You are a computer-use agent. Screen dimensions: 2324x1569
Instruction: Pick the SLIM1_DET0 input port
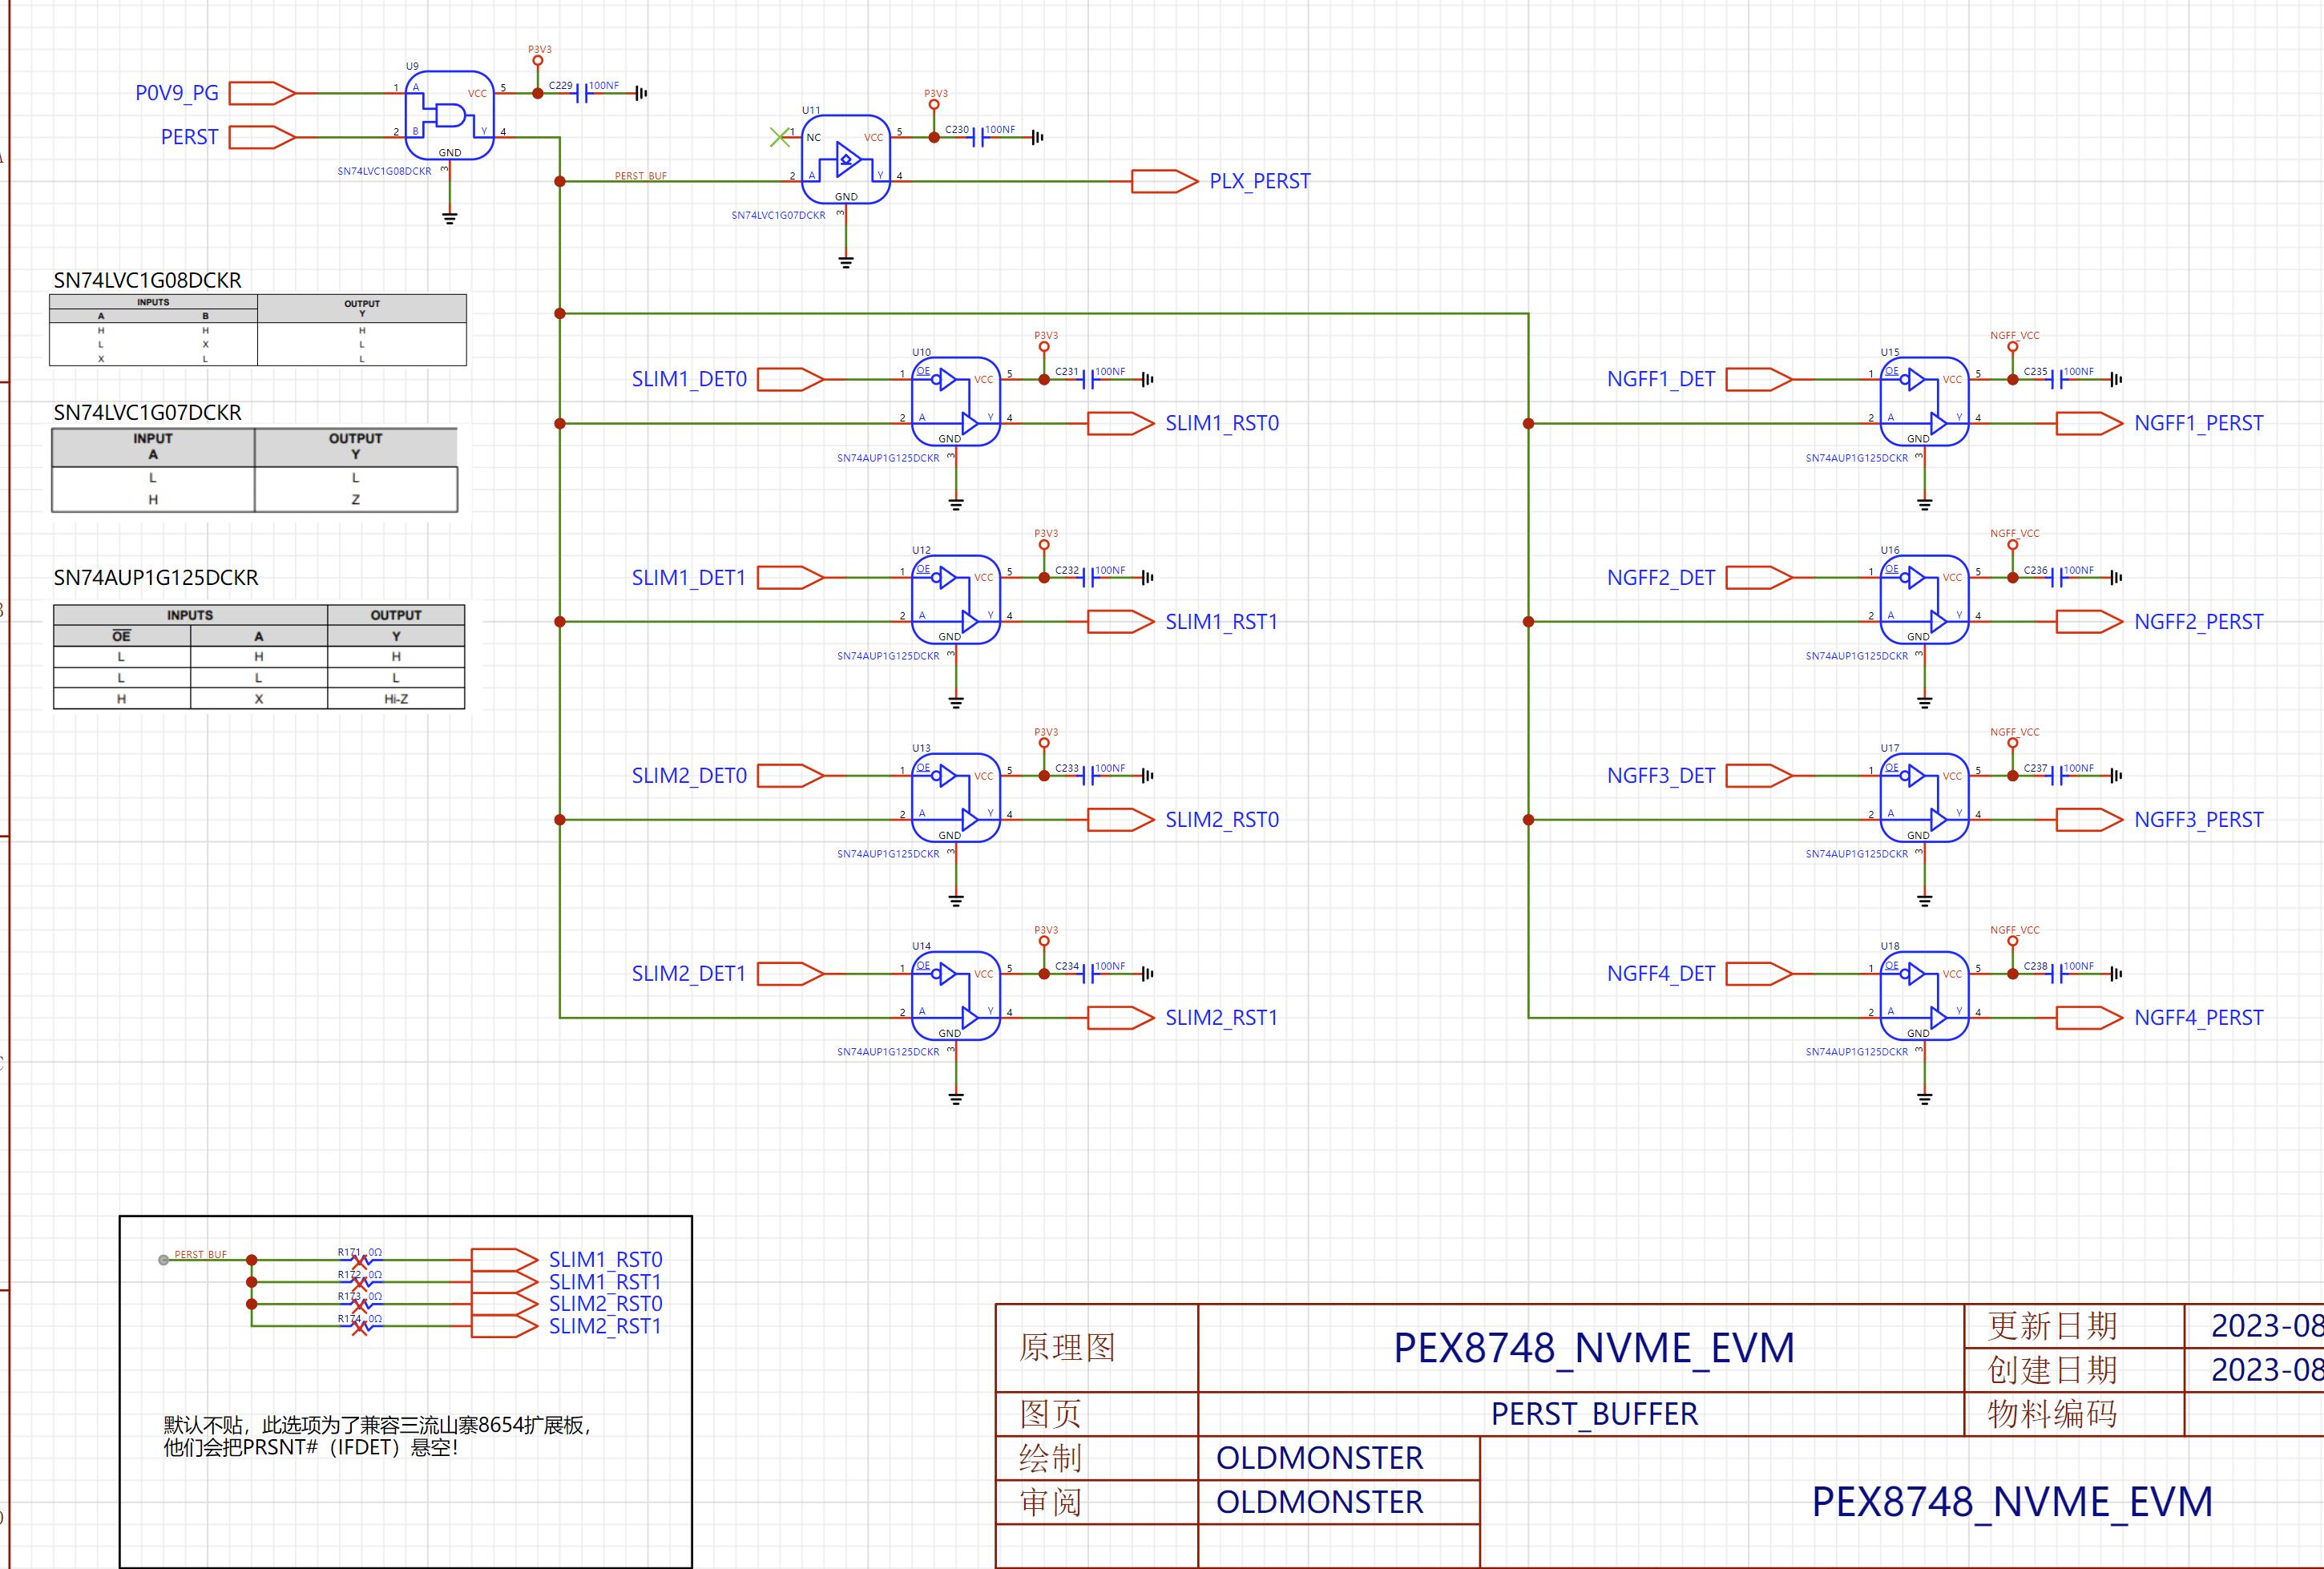click(x=791, y=379)
